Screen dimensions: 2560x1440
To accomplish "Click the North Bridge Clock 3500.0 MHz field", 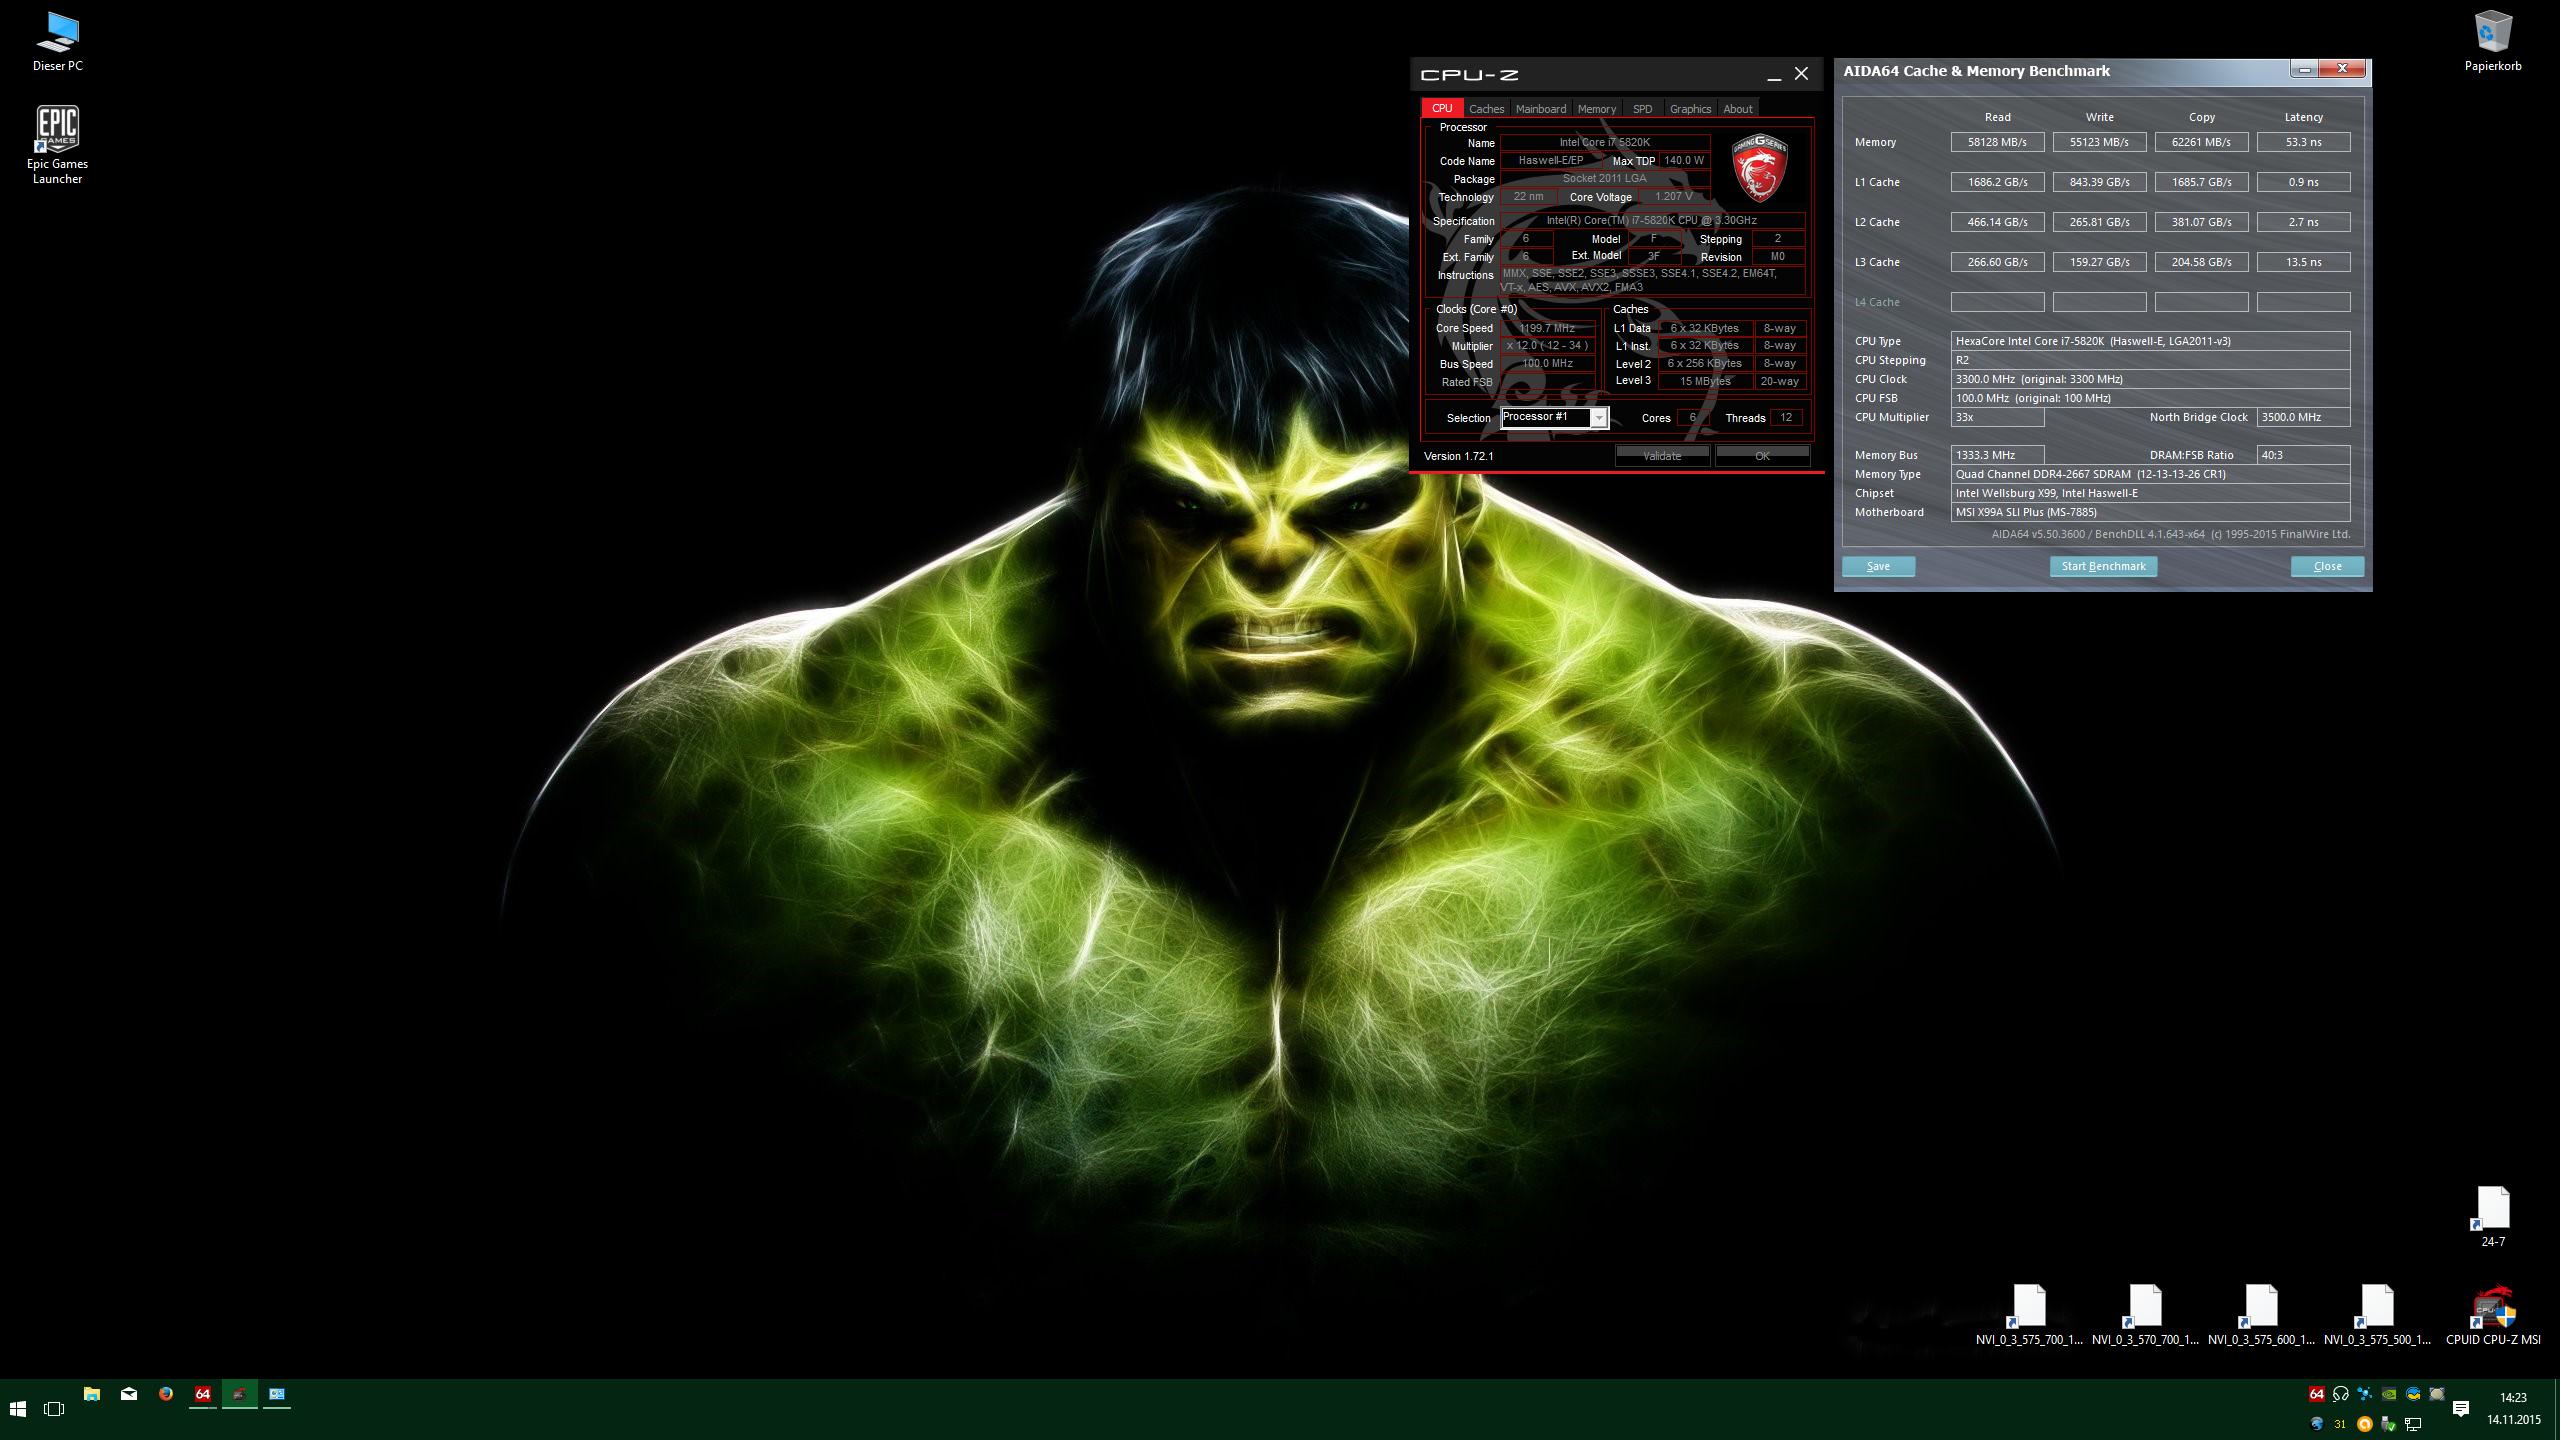I will coord(2303,417).
